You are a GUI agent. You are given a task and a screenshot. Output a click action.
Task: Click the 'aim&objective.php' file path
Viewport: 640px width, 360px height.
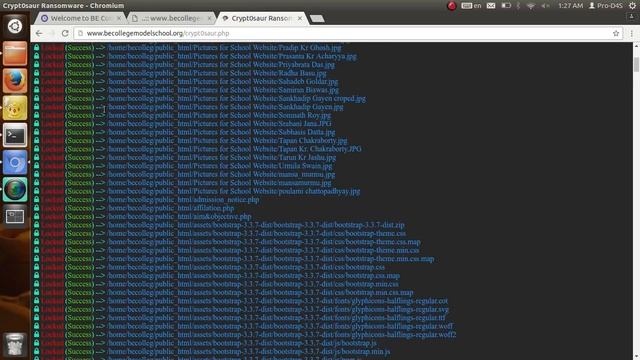pyautogui.click(x=180, y=216)
